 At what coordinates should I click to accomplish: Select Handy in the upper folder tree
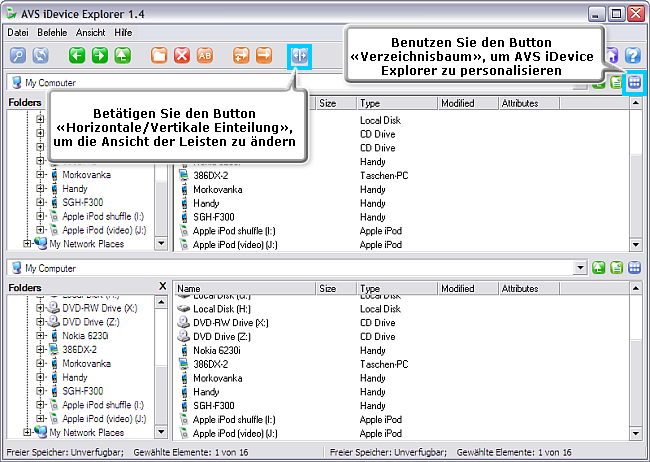point(75,189)
